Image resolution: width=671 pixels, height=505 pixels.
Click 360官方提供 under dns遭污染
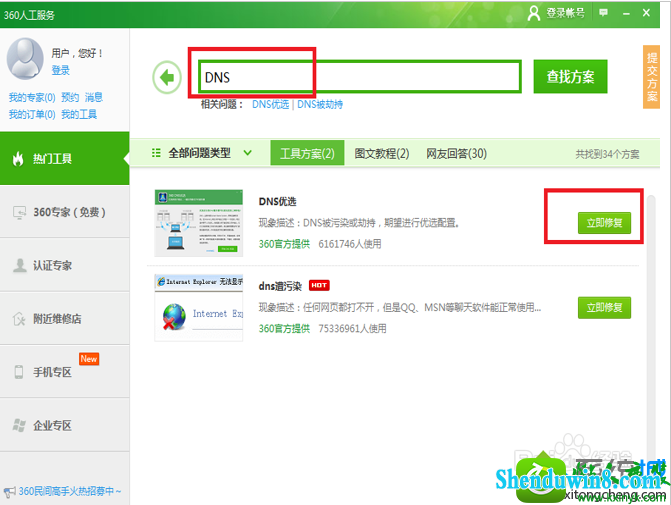click(x=284, y=329)
